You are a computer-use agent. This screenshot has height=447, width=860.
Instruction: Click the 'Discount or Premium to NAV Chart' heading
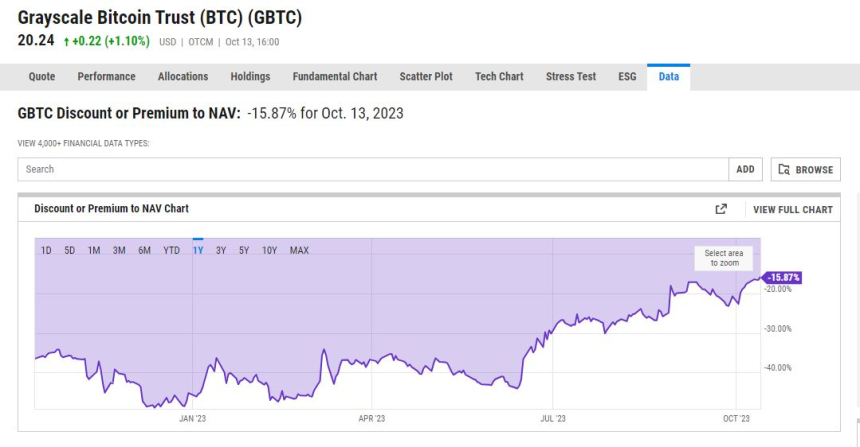pyautogui.click(x=111, y=208)
